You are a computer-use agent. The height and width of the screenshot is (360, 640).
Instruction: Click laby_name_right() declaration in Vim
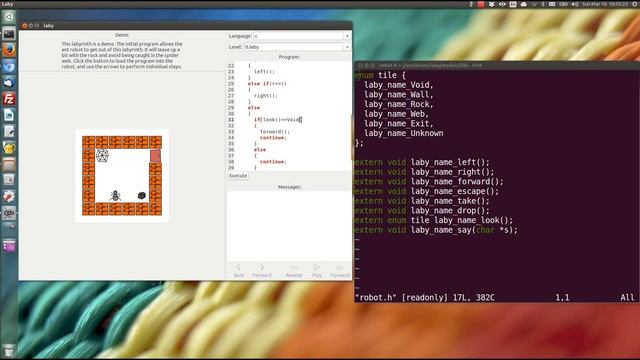coord(424,172)
